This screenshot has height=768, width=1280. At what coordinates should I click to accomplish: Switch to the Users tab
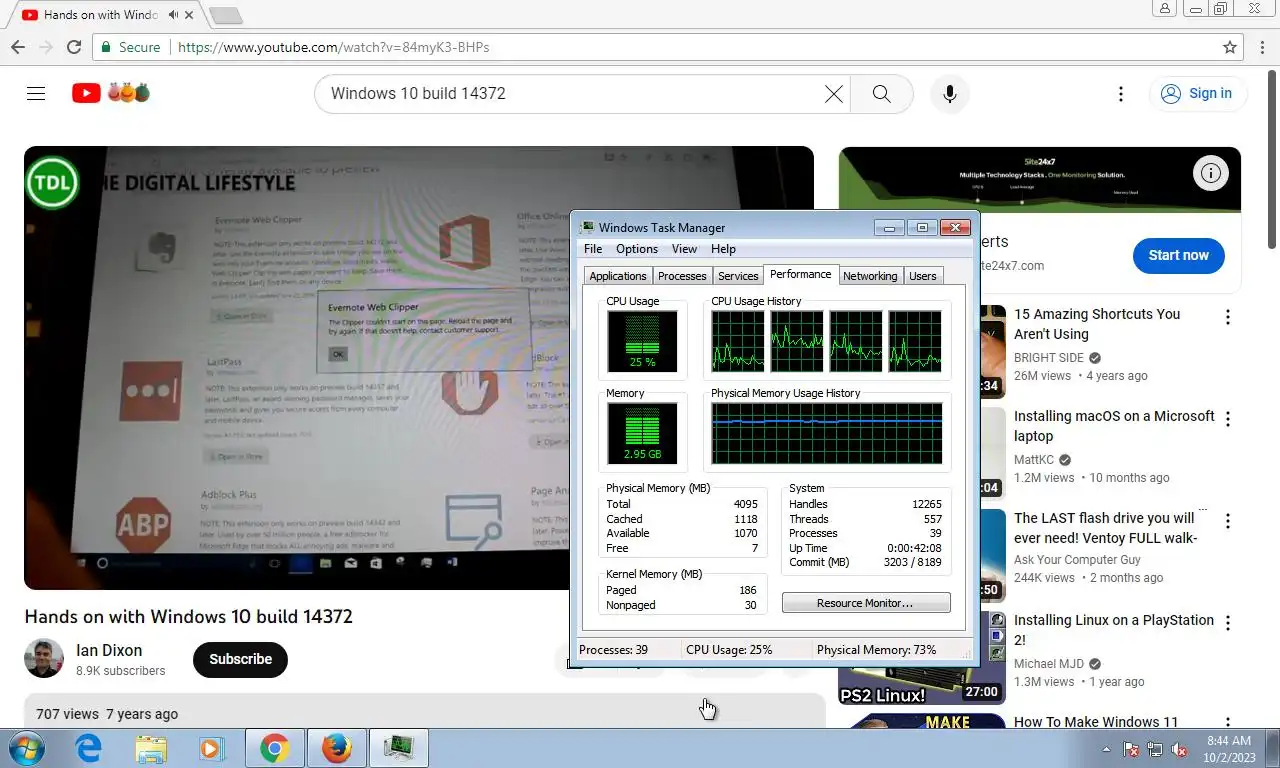[923, 276]
